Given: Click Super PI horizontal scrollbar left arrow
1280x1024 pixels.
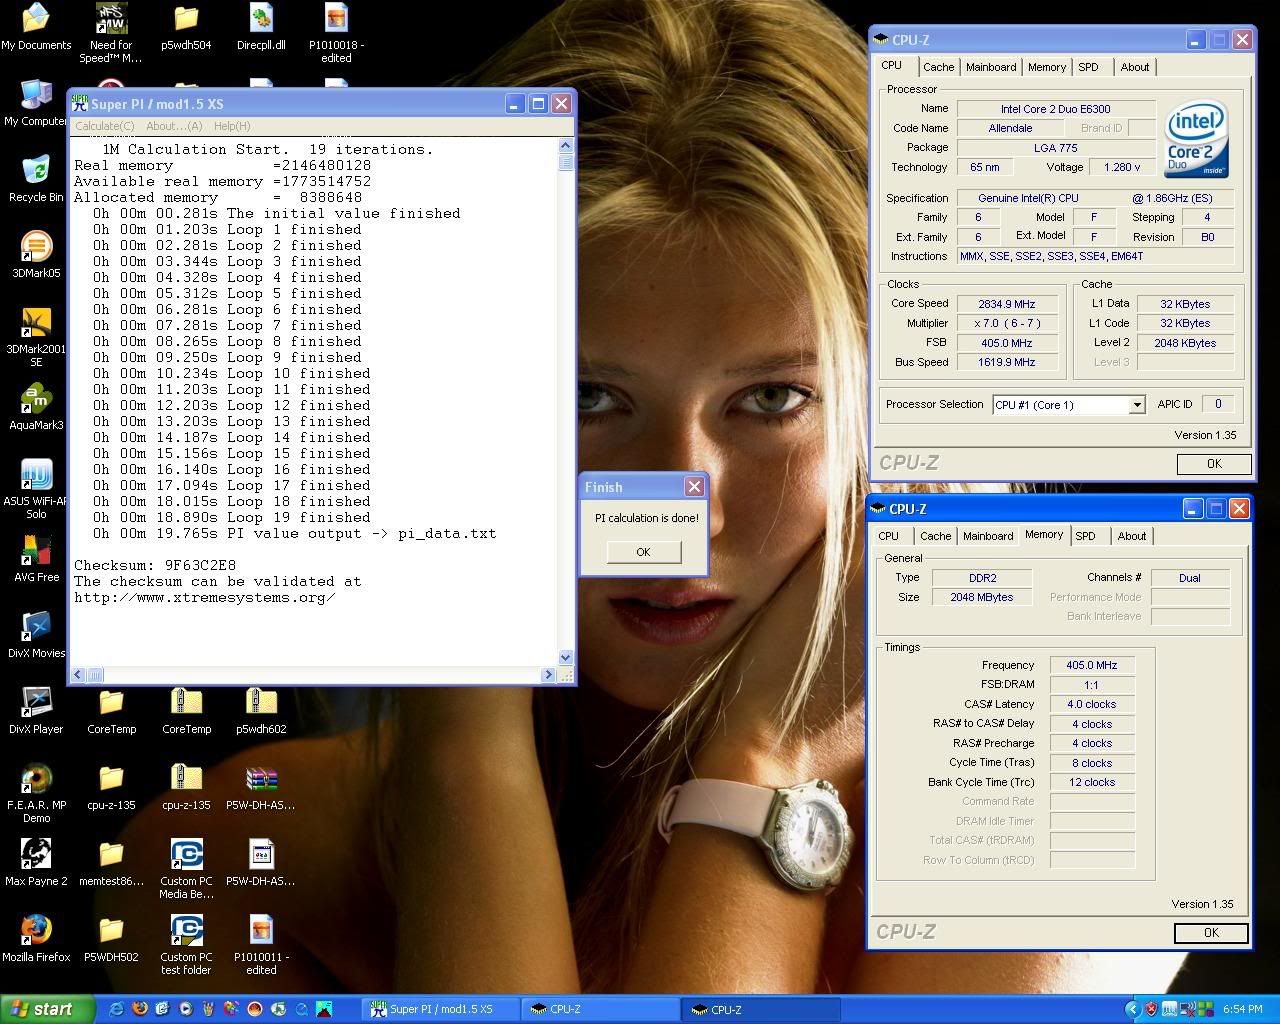Looking at the screenshot, I should 80,675.
